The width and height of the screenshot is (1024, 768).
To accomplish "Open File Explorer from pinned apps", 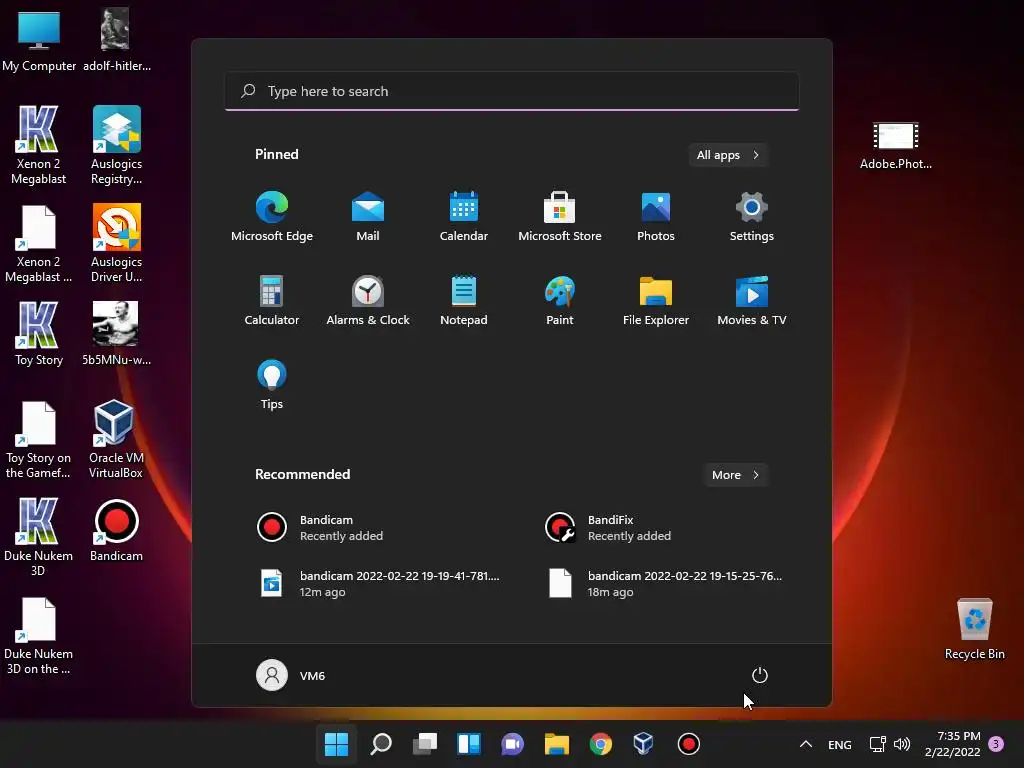I will [656, 300].
